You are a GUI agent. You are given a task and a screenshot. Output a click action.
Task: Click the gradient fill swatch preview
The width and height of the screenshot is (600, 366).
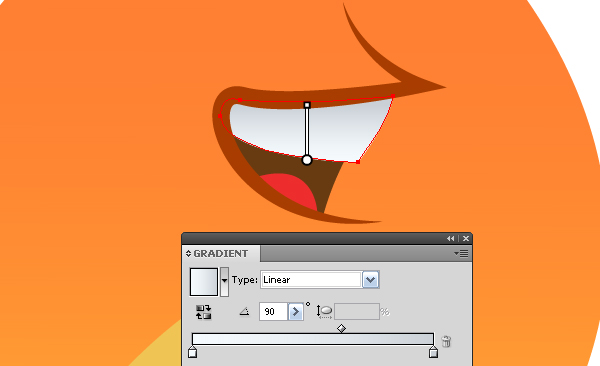click(x=204, y=282)
